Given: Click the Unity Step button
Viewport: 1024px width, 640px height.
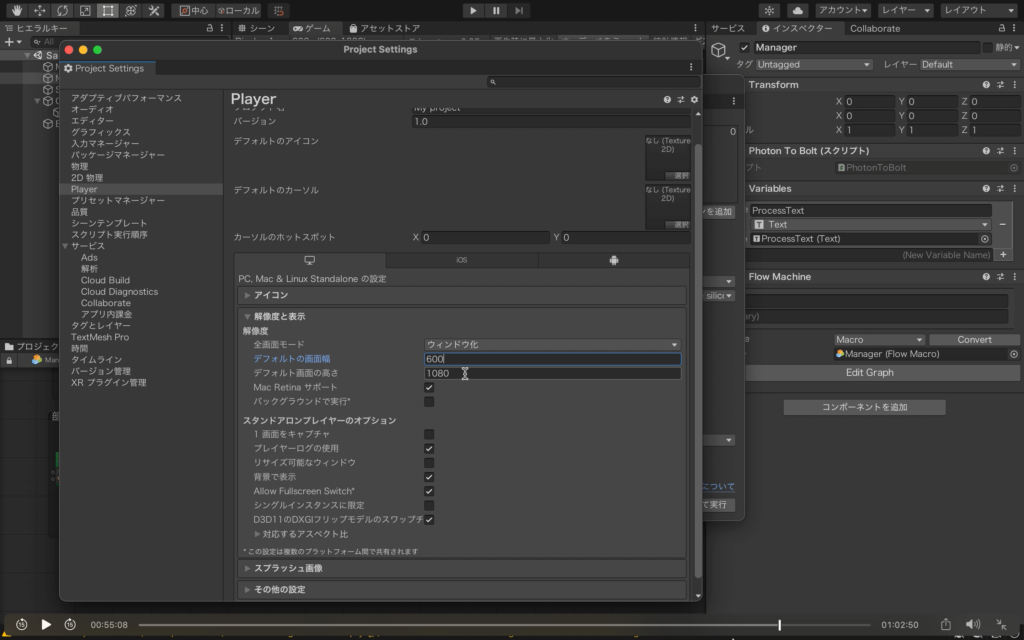Looking at the screenshot, I should [x=519, y=10].
